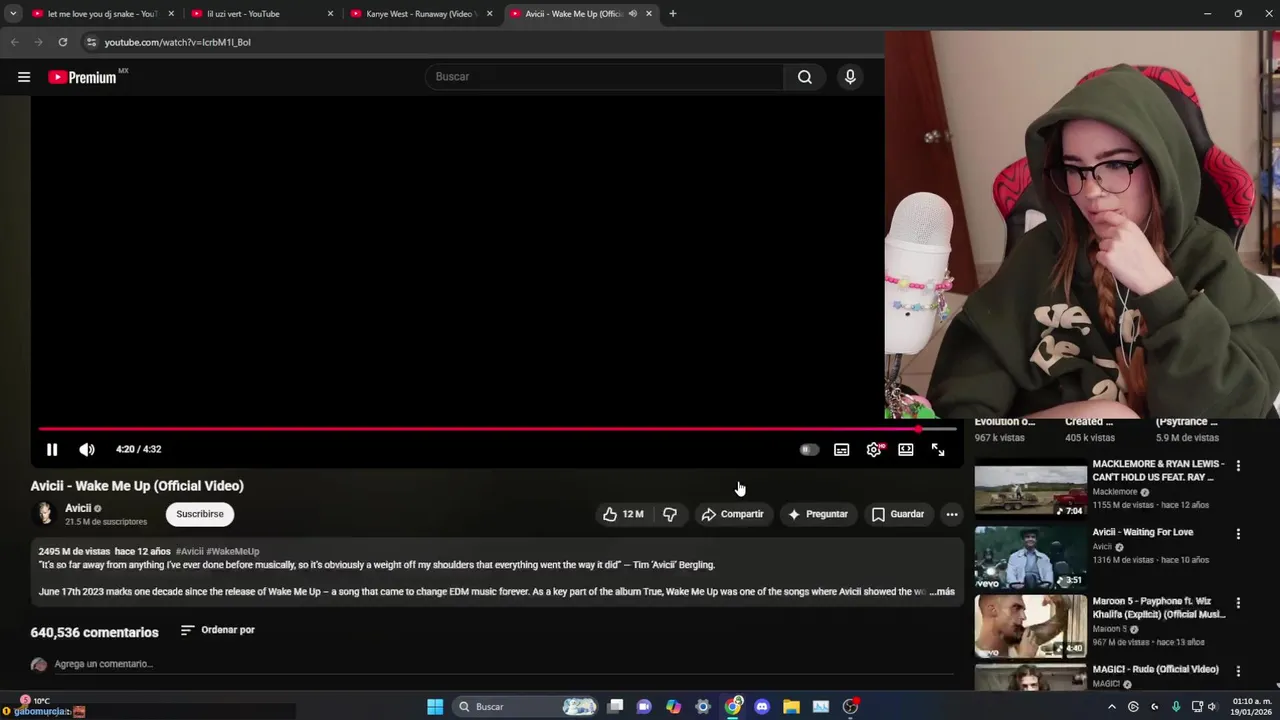This screenshot has width=1280, height=720.
Task: Open Avicii channel avatar
Action: click(x=44, y=514)
